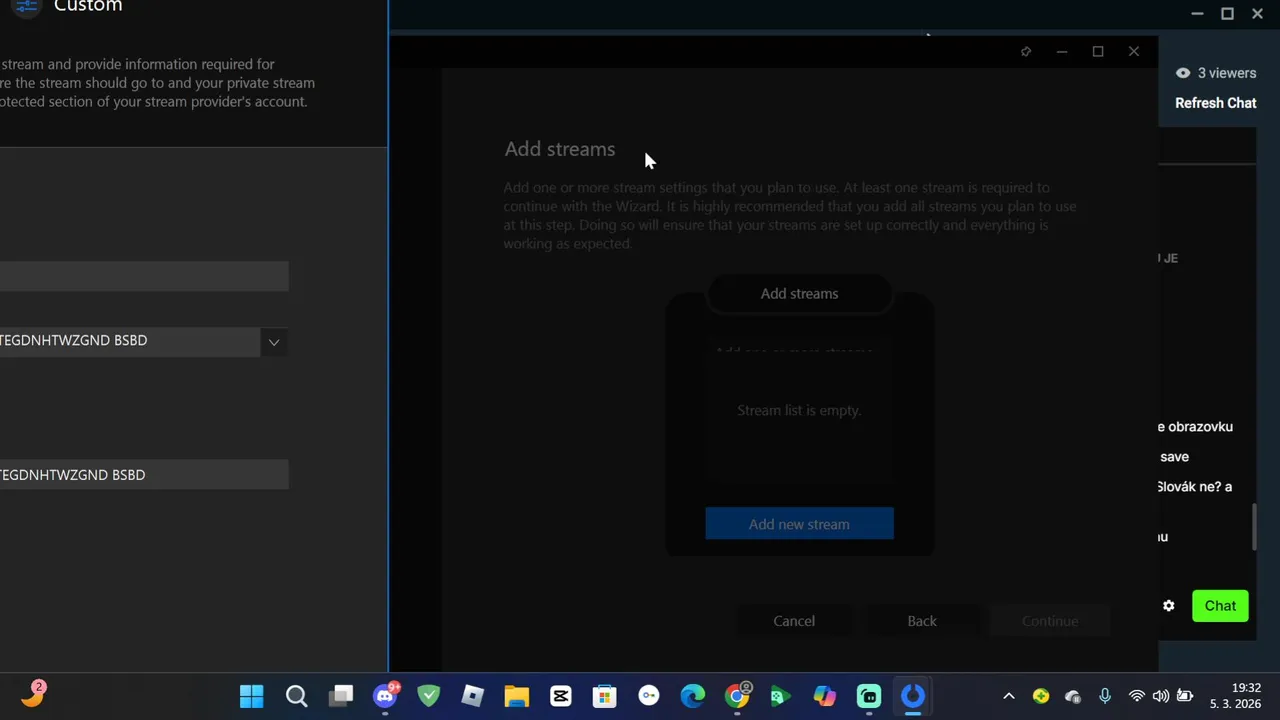Screen dimensions: 1280x720
Task: Open Task View on taskbar
Action: (341, 696)
